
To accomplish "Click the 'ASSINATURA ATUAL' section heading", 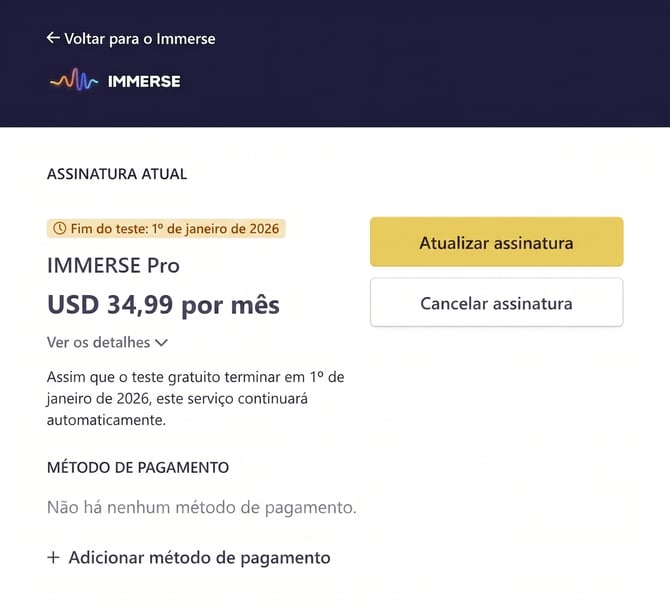I will coord(117,174).
